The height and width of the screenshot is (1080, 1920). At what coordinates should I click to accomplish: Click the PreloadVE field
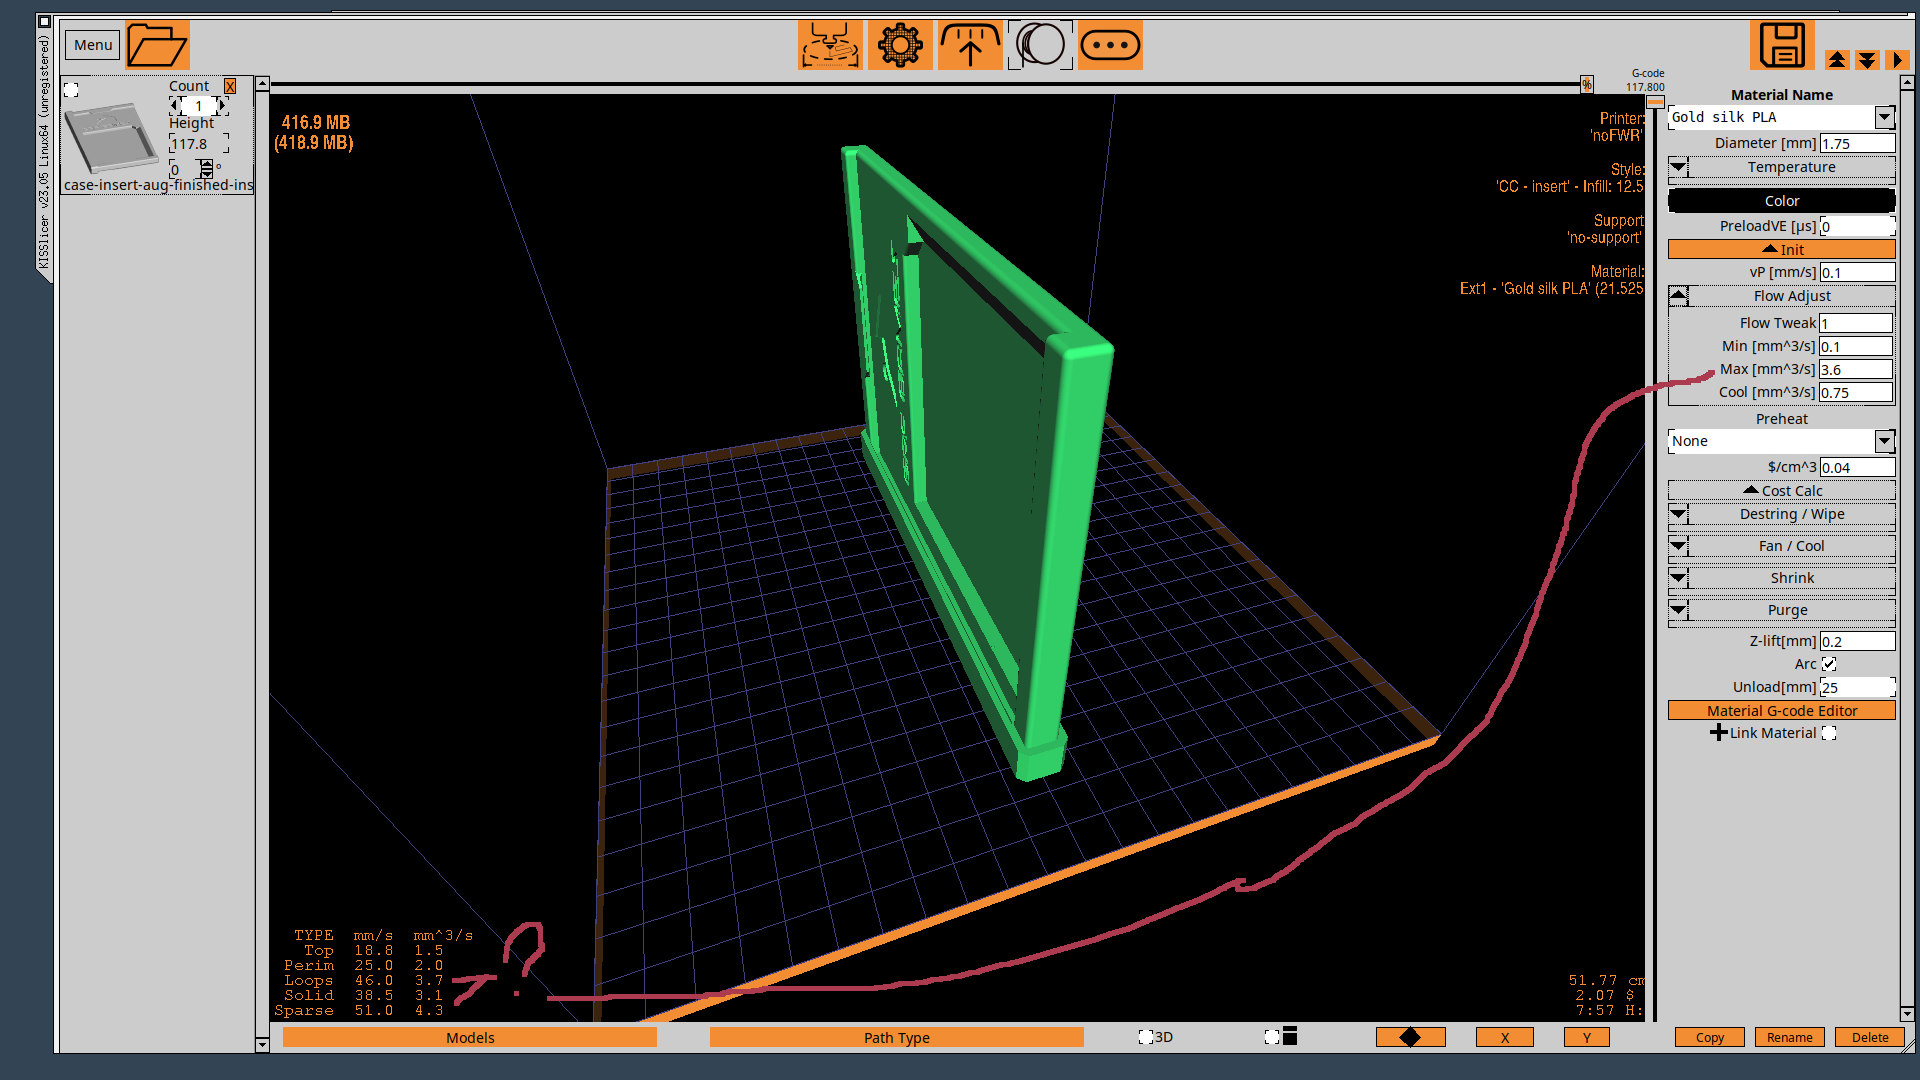(x=1857, y=227)
